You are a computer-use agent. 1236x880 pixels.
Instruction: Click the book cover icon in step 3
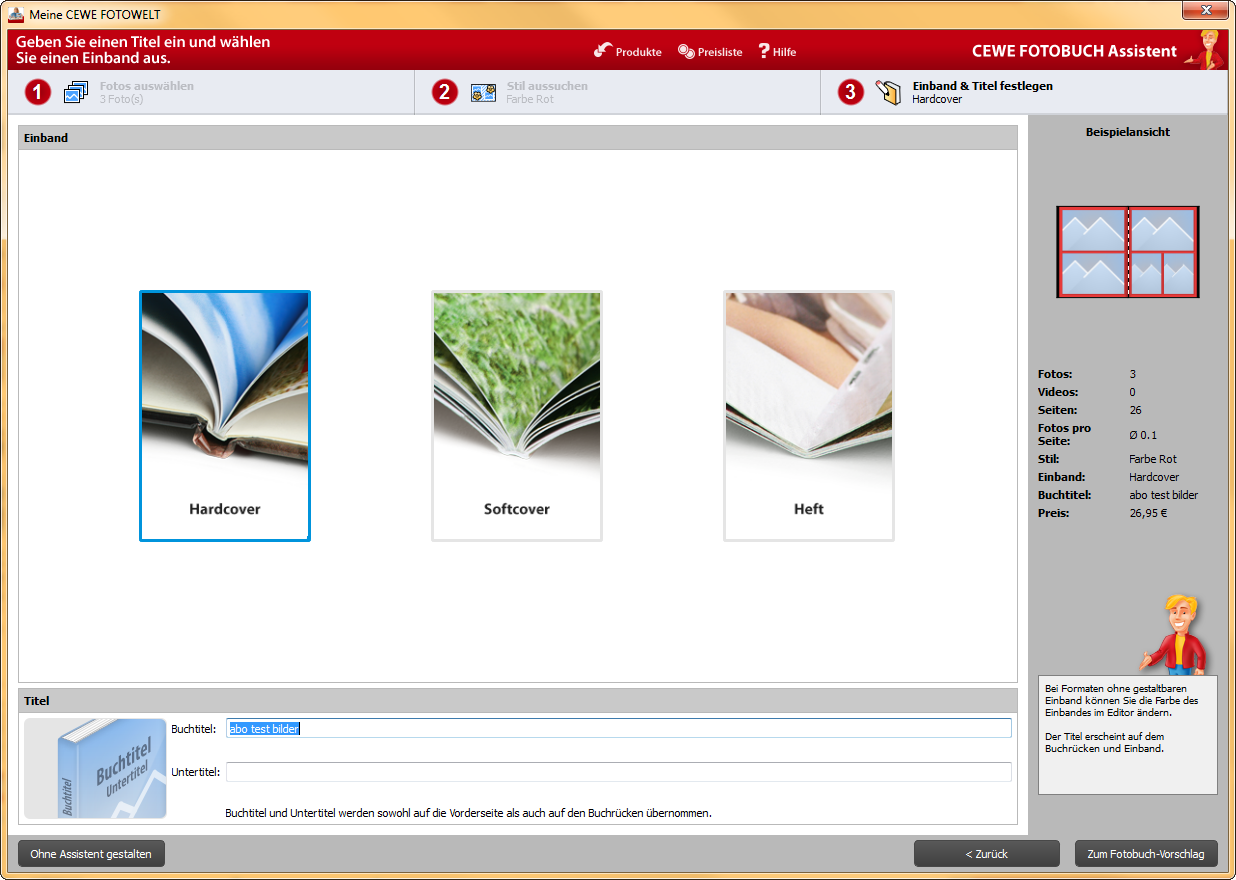888,92
